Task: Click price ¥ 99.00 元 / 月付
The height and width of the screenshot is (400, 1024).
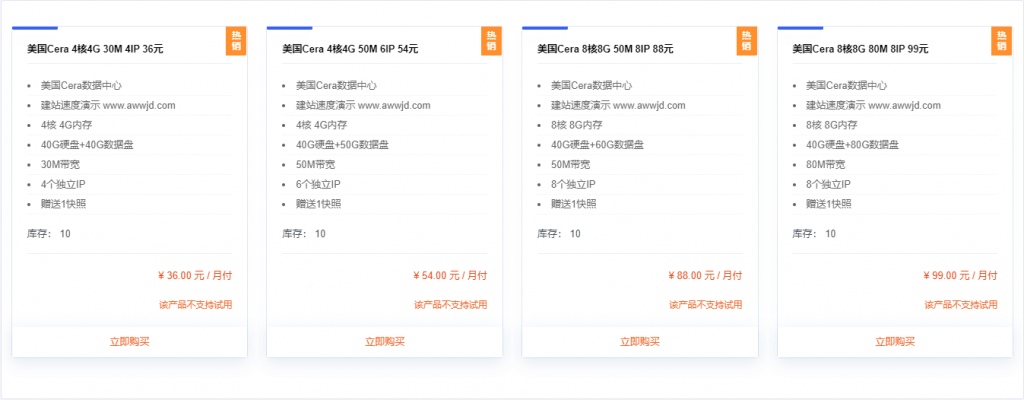Action: click(x=961, y=276)
